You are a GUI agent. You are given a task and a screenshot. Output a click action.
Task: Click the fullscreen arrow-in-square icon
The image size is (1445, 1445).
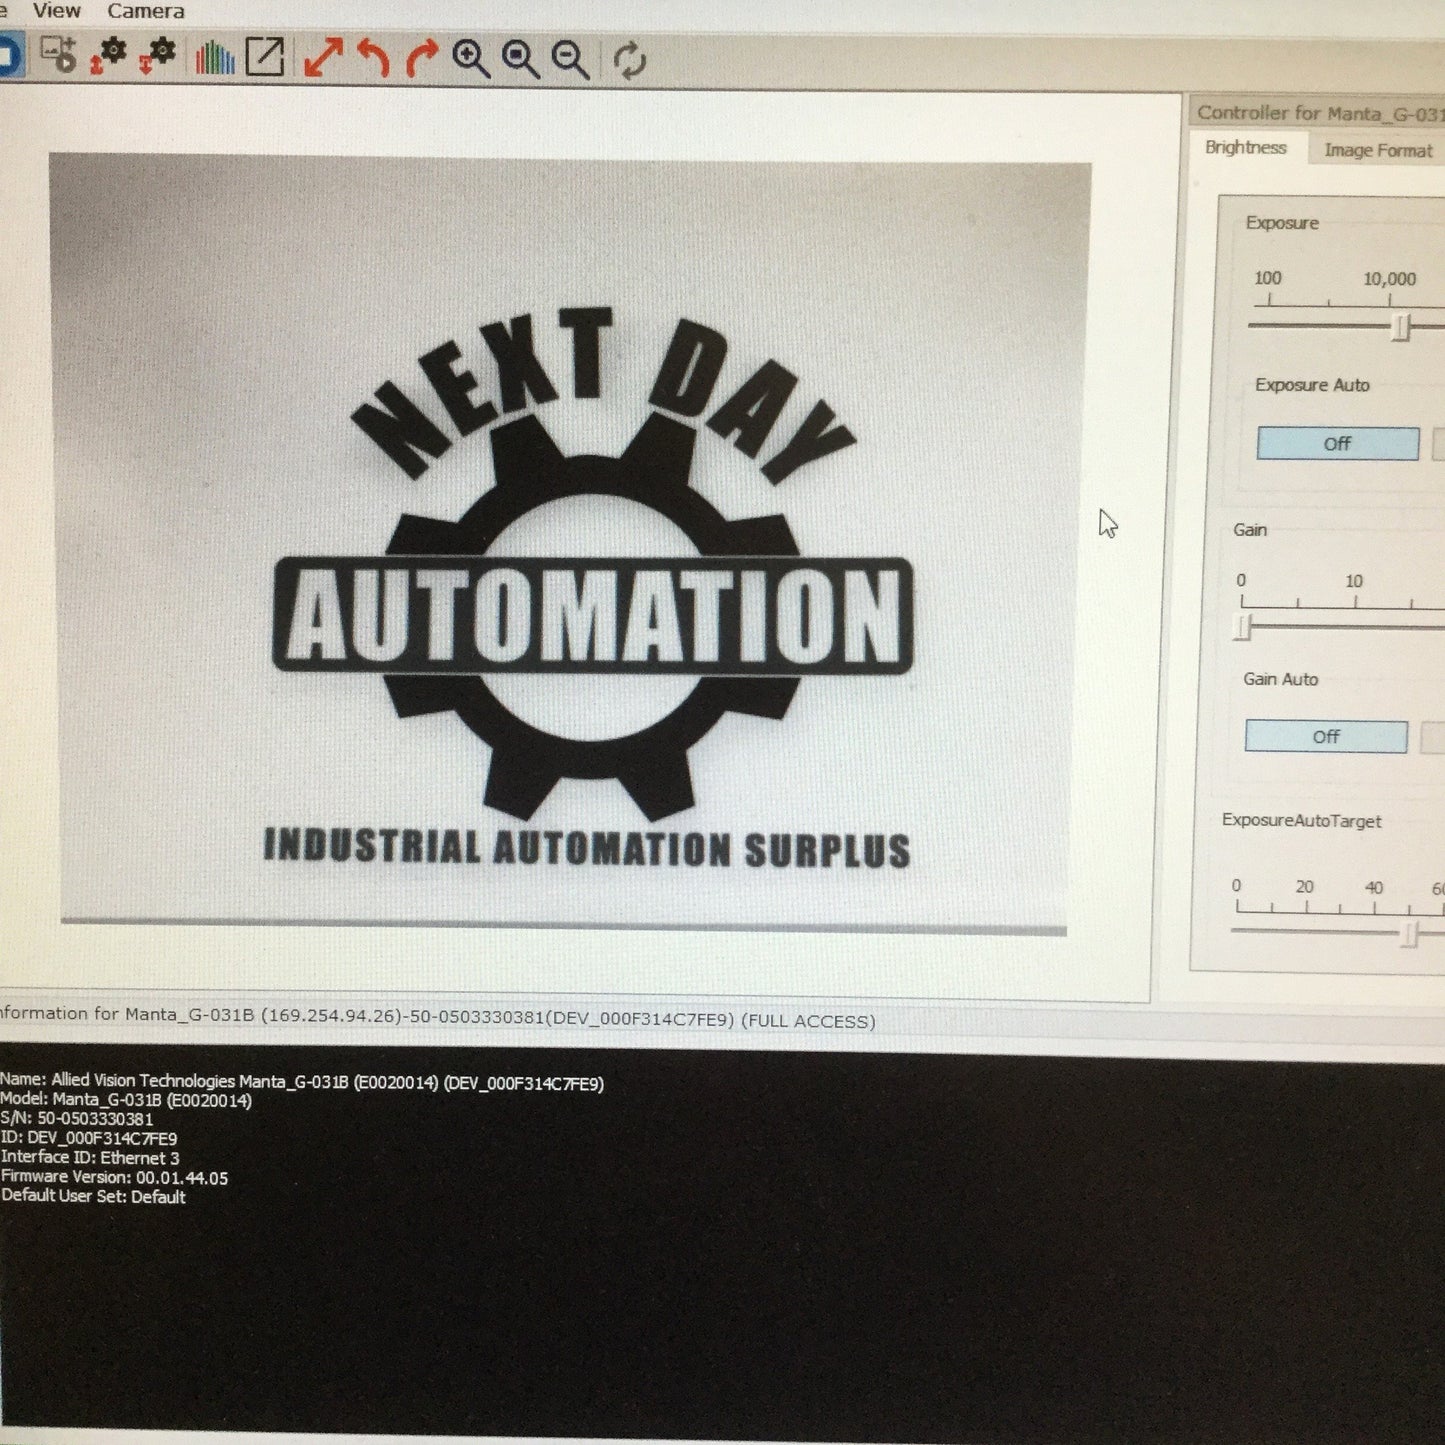(265, 57)
